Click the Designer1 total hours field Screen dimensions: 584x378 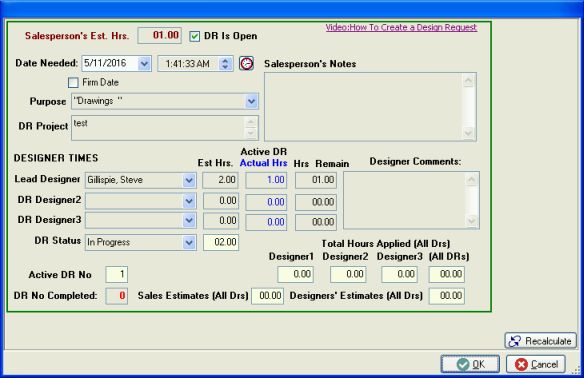pyautogui.click(x=295, y=274)
